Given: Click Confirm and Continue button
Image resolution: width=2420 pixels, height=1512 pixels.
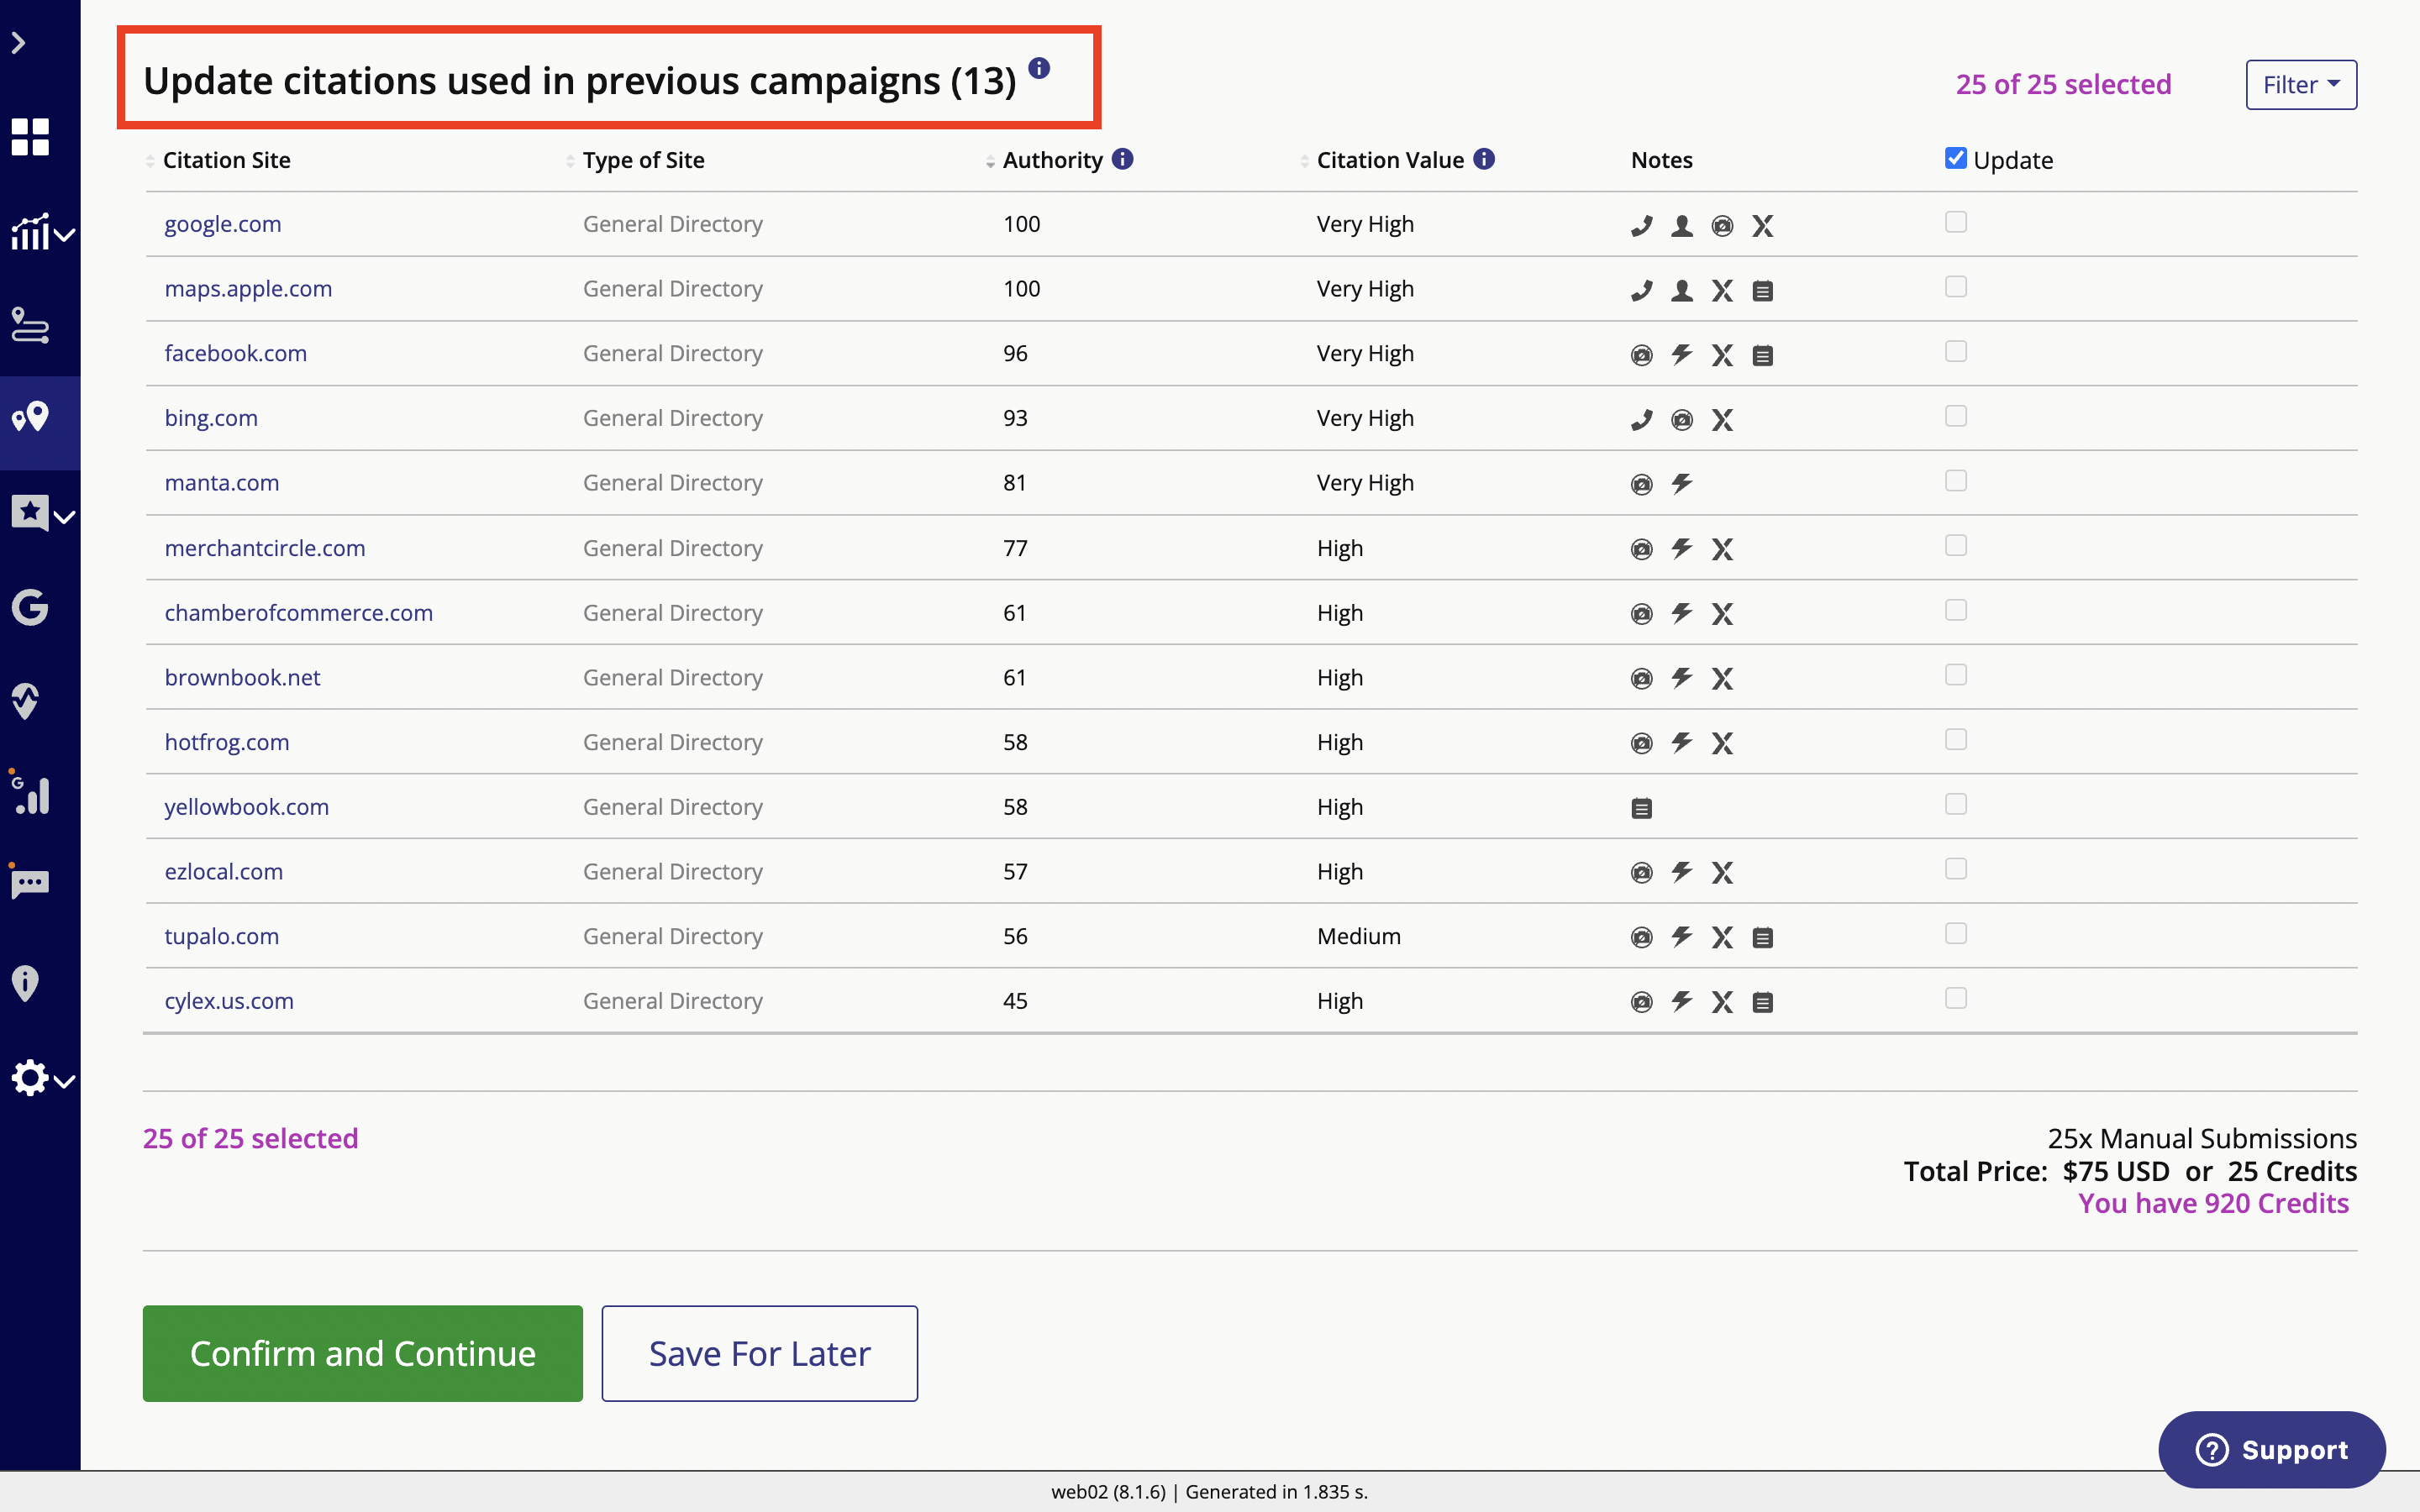Looking at the screenshot, I should [x=362, y=1353].
